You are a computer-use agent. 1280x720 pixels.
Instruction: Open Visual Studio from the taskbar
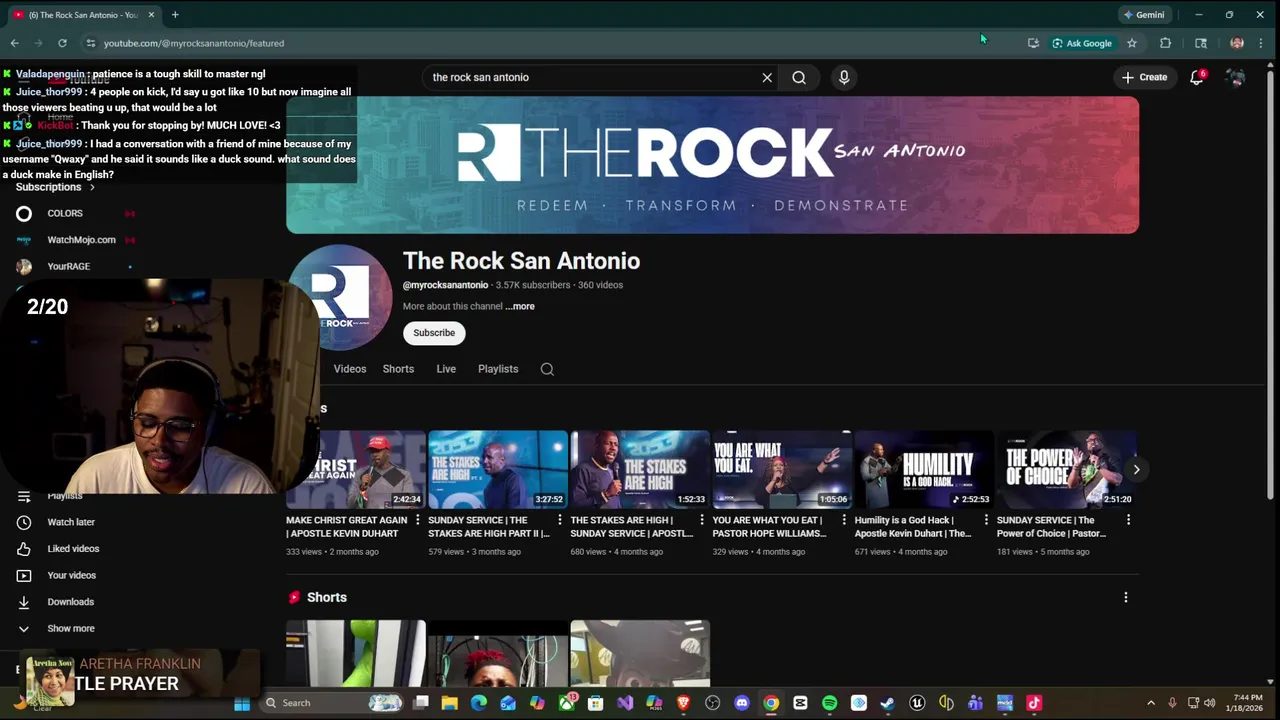pyautogui.click(x=625, y=703)
